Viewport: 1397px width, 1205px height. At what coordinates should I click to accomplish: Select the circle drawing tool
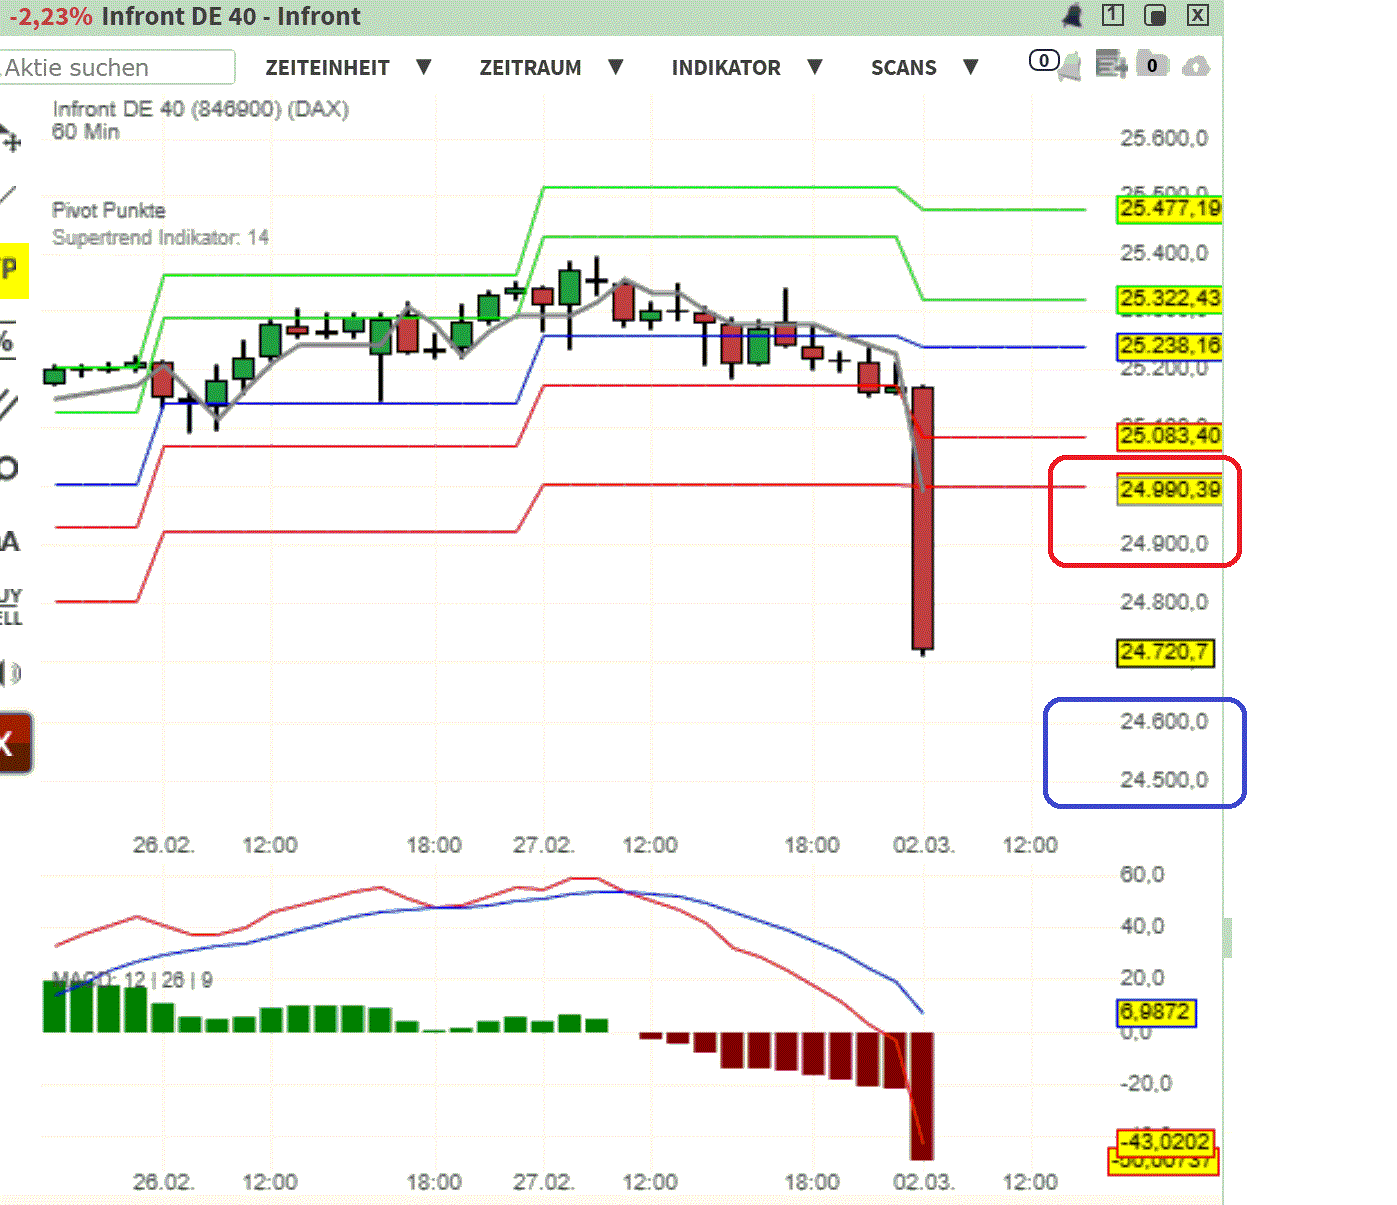[x=10, y=468]
